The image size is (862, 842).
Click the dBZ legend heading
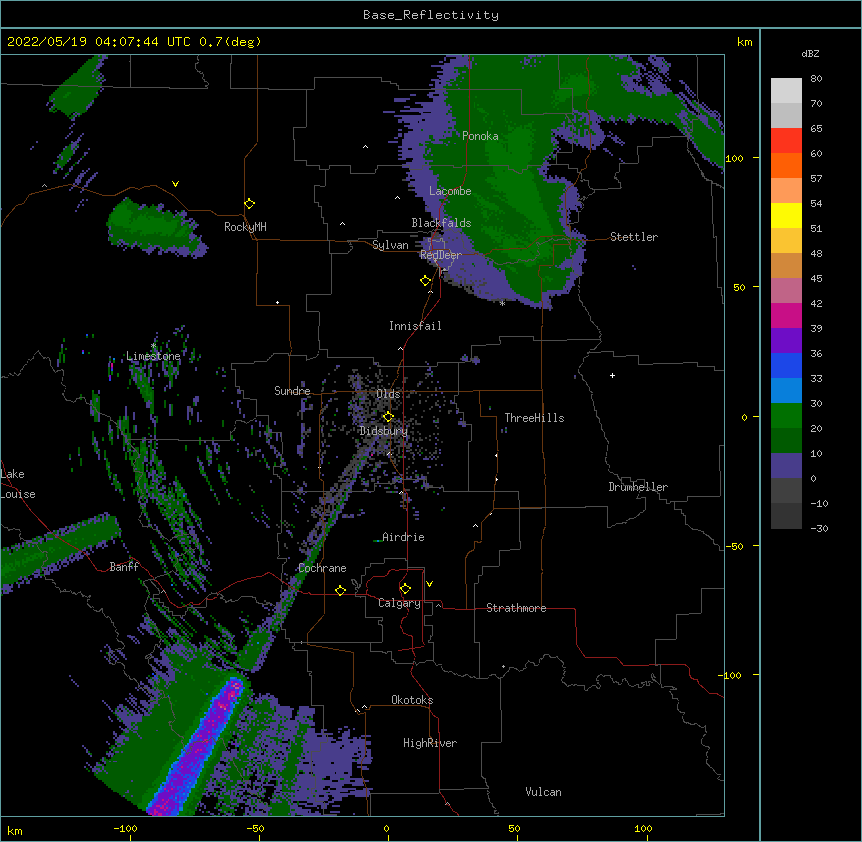click(810, 53)
